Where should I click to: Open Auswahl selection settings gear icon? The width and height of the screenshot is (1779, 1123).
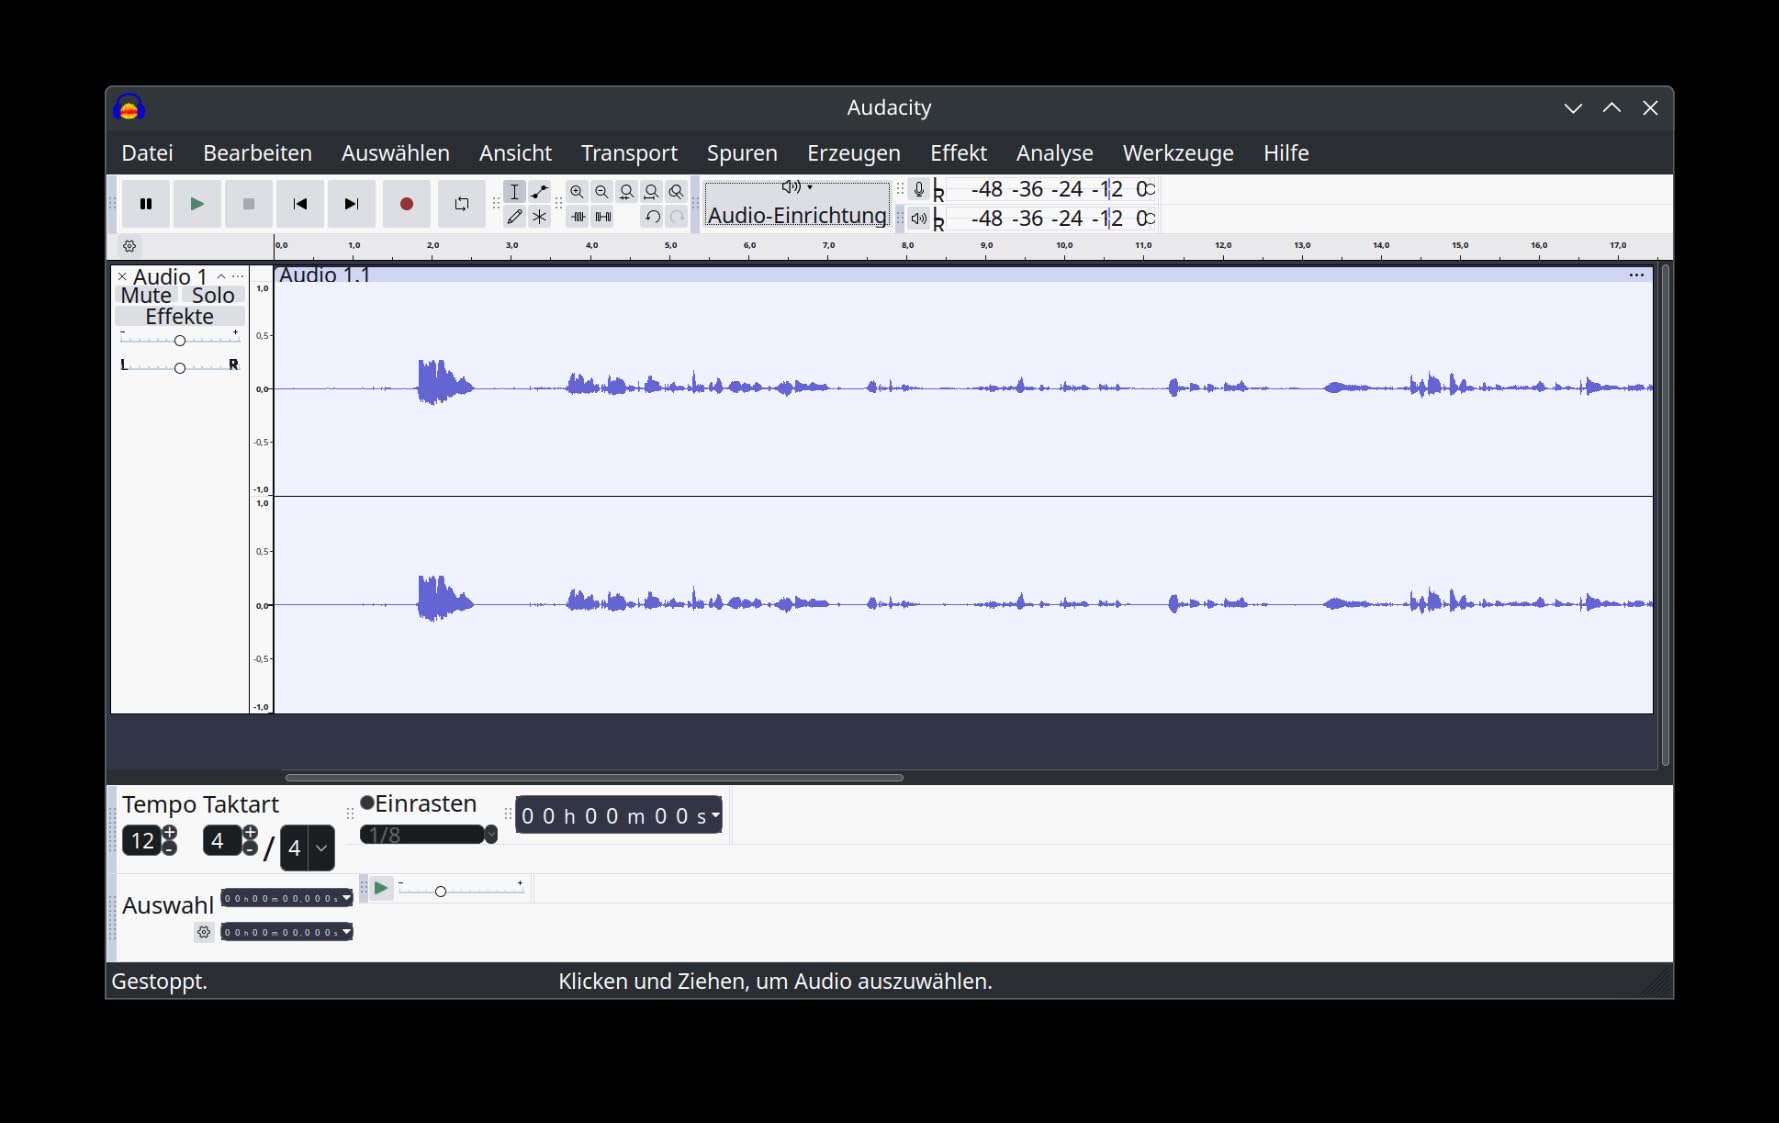(204, 932)
